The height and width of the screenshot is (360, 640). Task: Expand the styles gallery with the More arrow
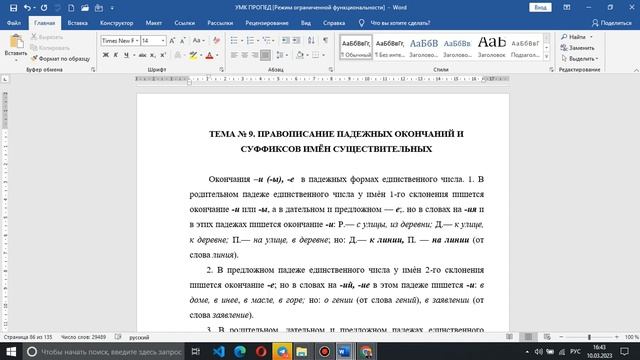(x=547, y=57)
